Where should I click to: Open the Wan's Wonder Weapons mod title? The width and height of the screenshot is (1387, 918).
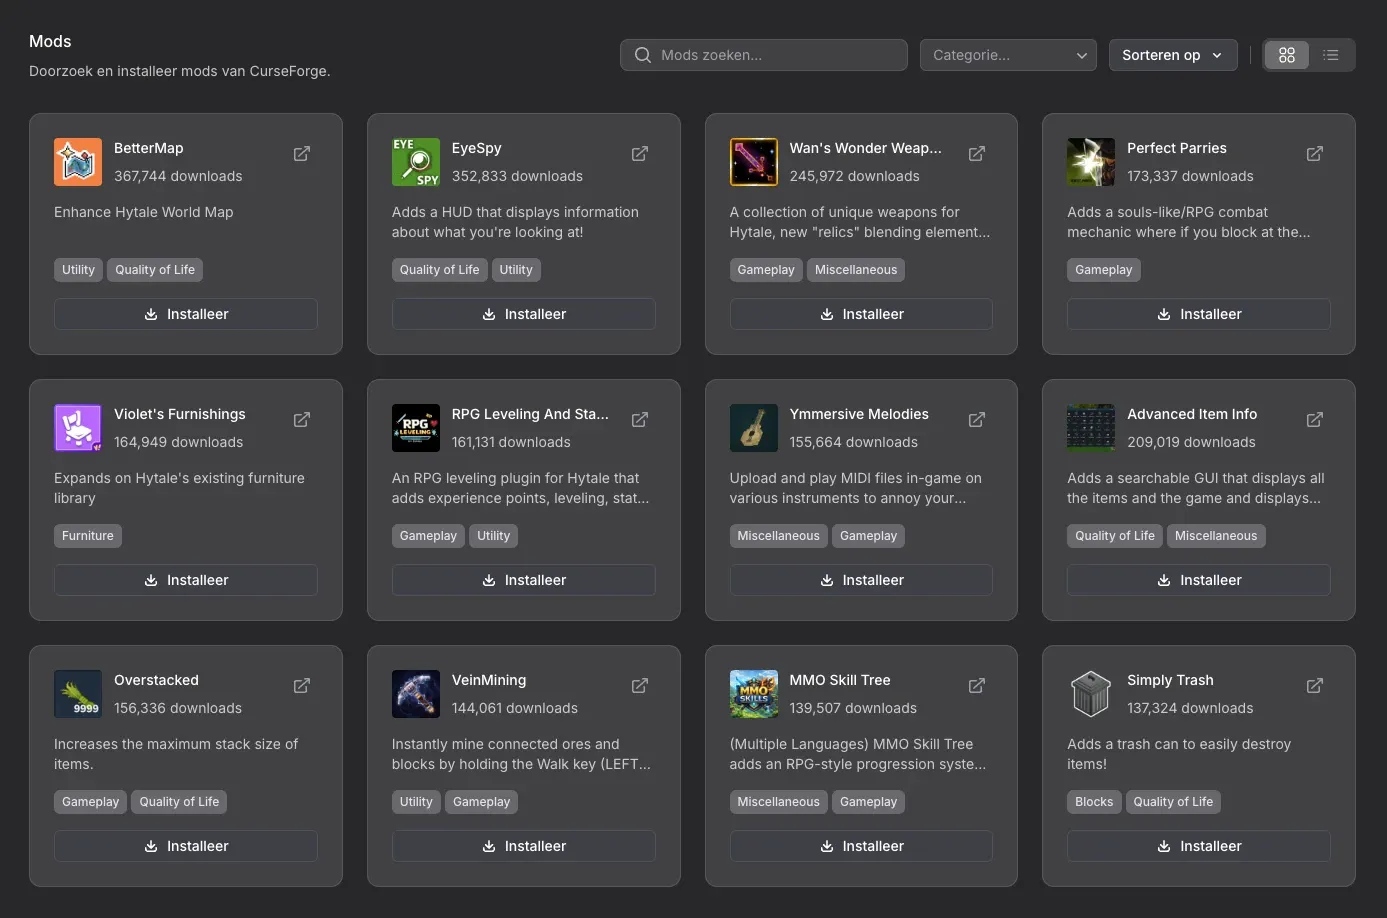coord(865,147)
